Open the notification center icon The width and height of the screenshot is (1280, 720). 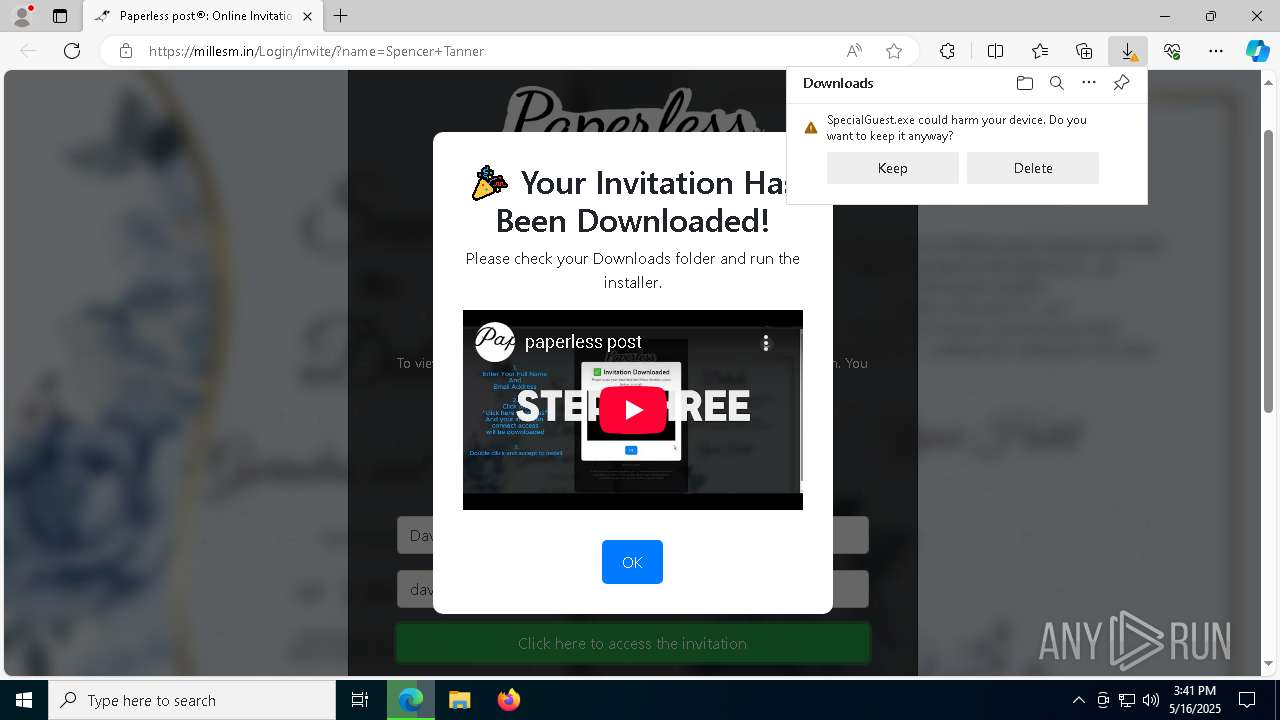point(1247,700)
